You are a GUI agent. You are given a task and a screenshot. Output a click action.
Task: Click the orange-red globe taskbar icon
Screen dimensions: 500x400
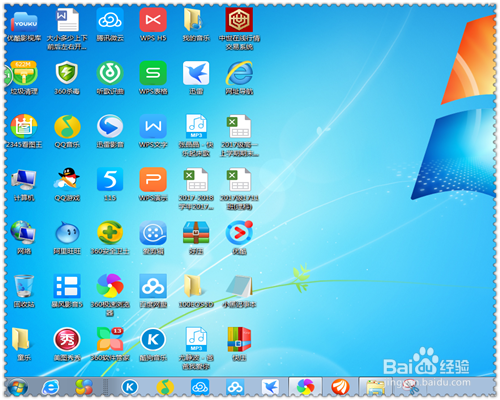(340, 387)
